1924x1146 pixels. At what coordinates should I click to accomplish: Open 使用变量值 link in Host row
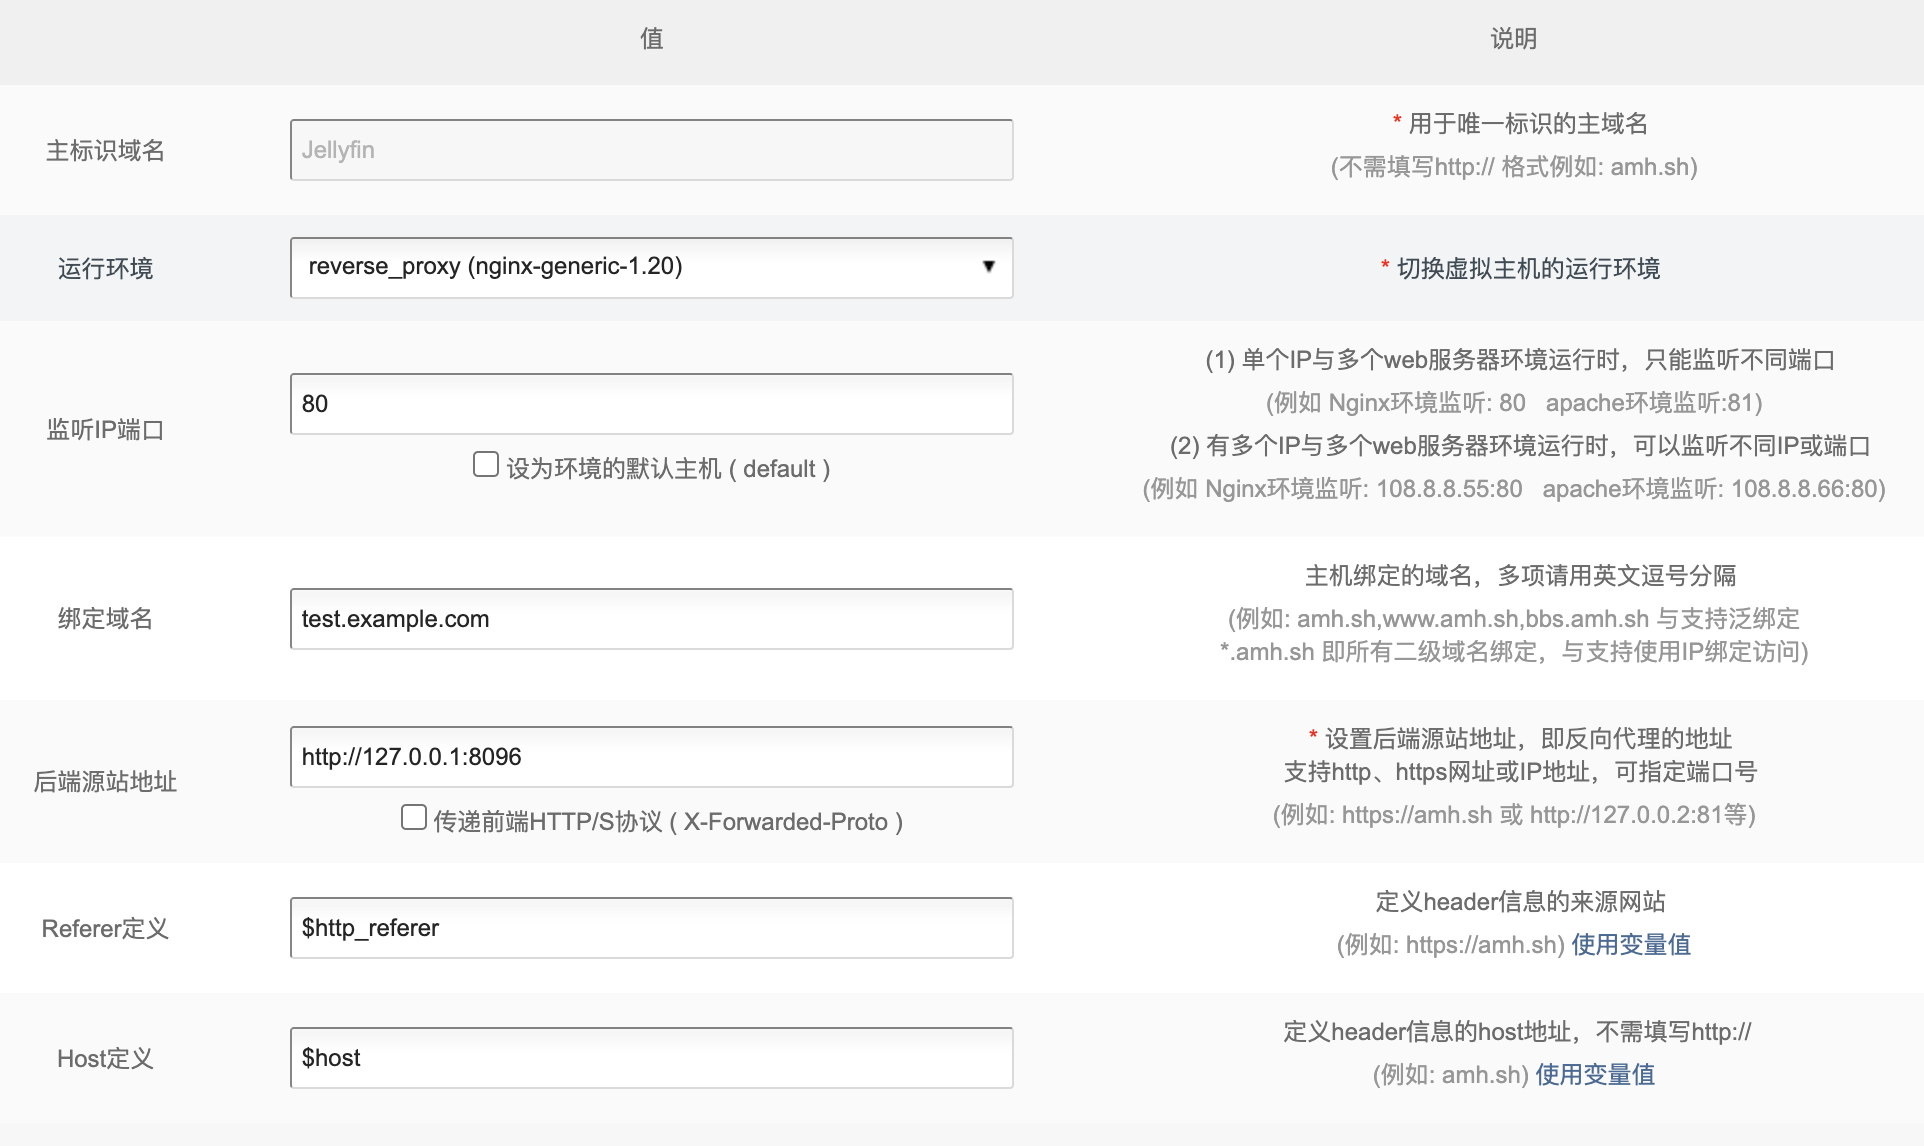click(x=1594, y=1075)
